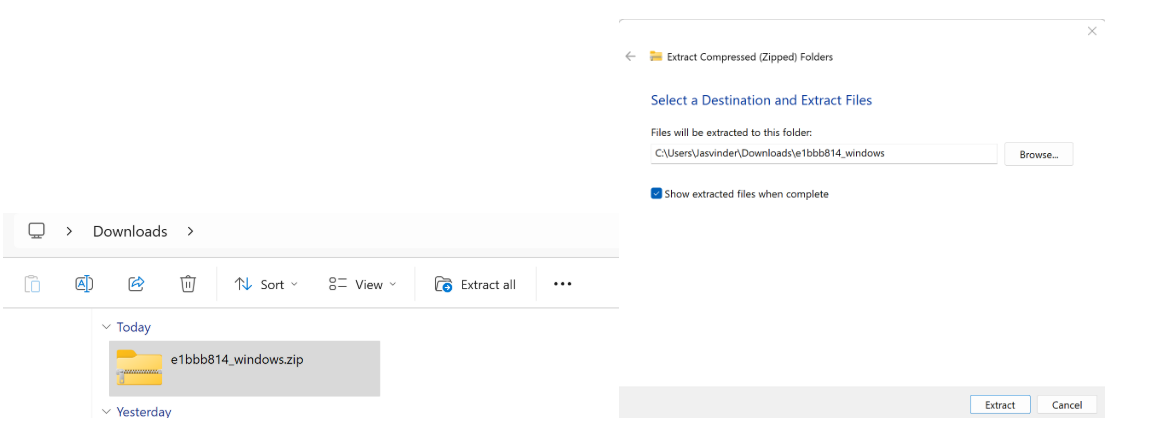The height and width of the screenshot is (440, 1156).
Task: Toggle Show extracted files when complete checkbox
Action: [657, 194]
